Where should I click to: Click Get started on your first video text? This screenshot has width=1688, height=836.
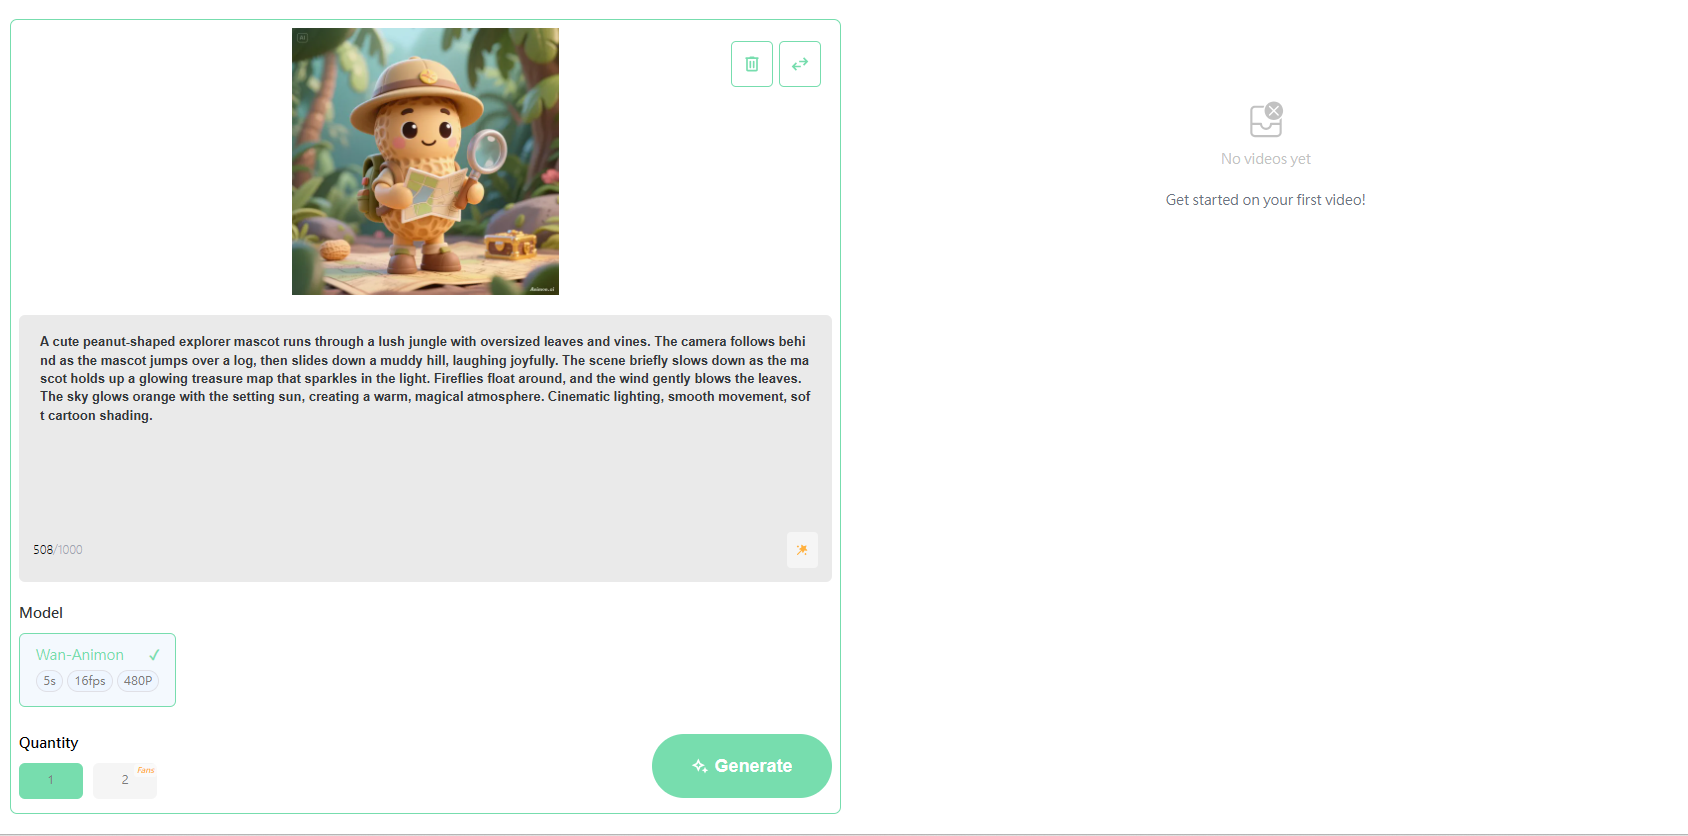(1266, 200)
